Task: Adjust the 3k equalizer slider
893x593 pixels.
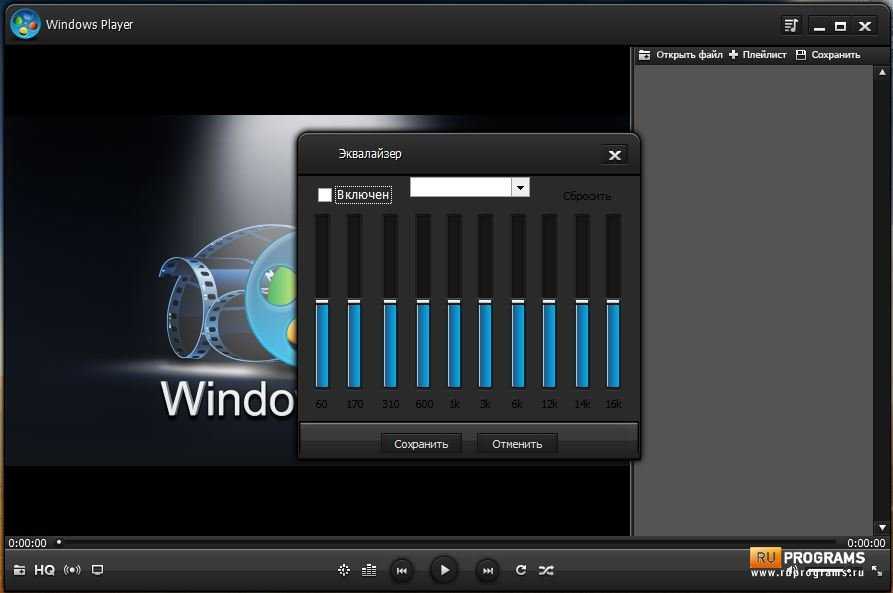Action: pyautogui.click(x=485, y=301)
